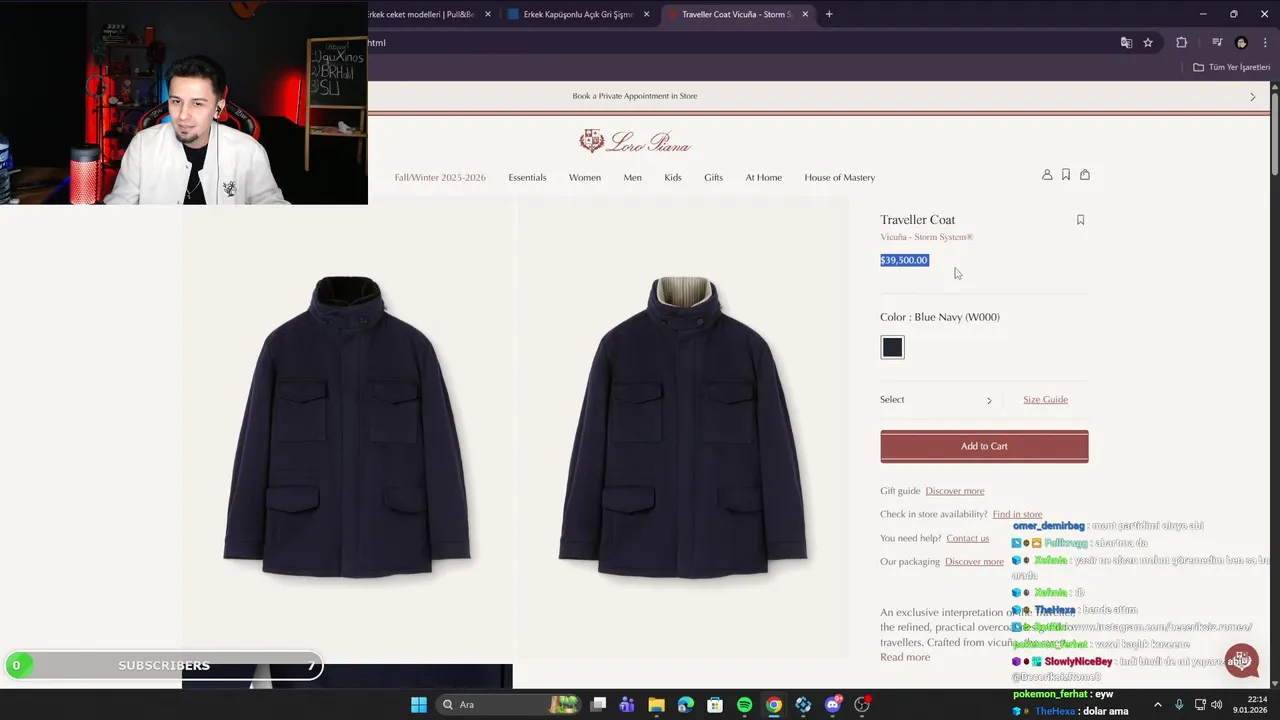Select the Blue Navy color swatch
The height and width of the screenshot is (720, 1280).
(x=892, y=347)
